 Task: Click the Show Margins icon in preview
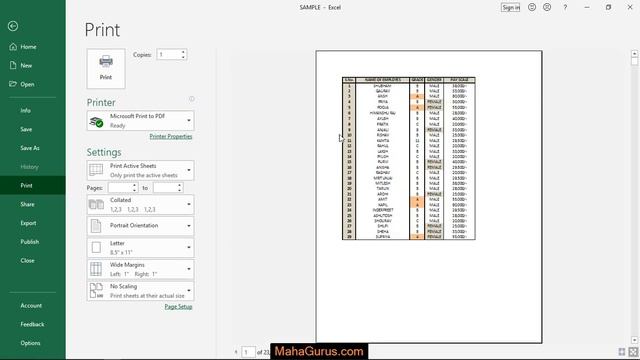coord(622,352)
